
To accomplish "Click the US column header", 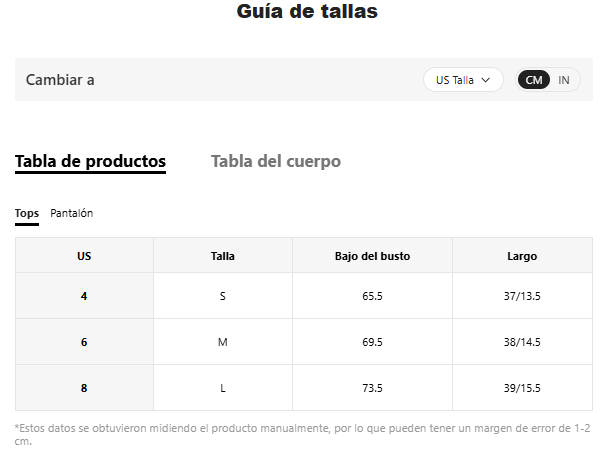I will point(84,256).
